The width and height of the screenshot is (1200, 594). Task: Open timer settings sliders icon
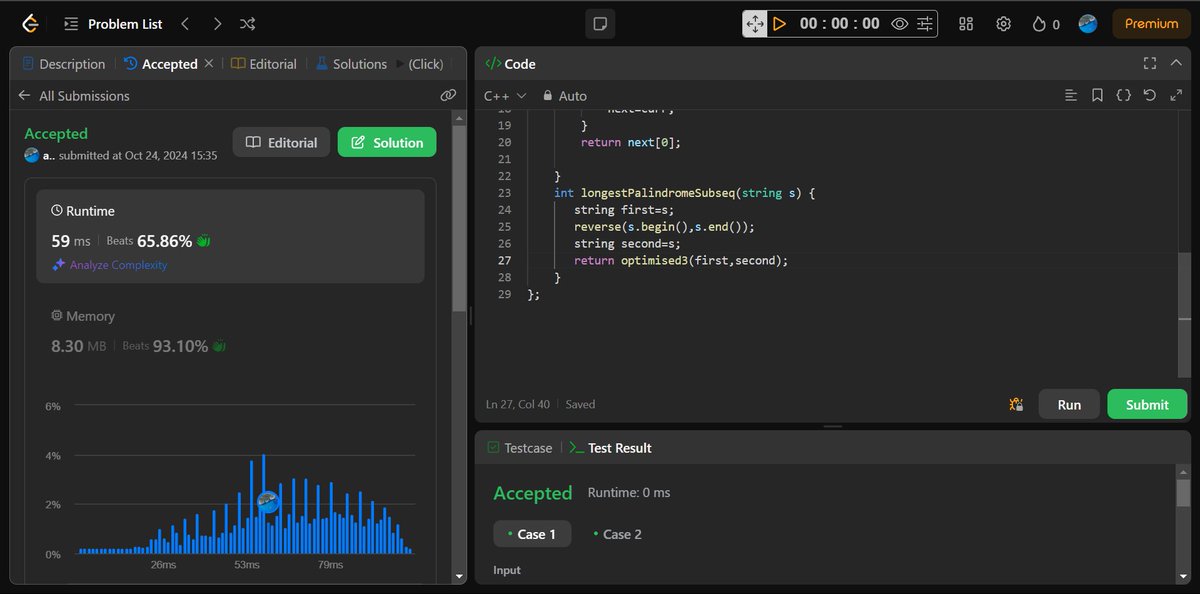coord(925,23)
